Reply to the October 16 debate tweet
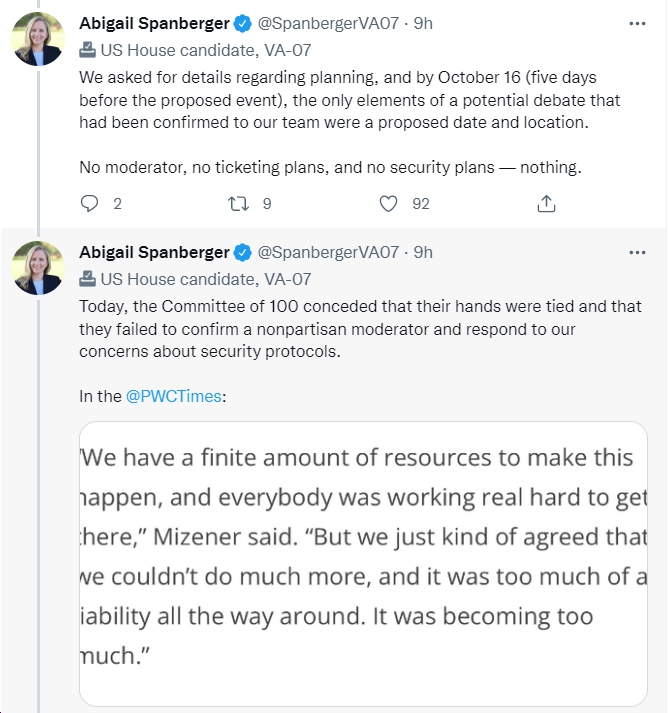The height and width of the screenshot is (713, 669). (x=89, y=204)
